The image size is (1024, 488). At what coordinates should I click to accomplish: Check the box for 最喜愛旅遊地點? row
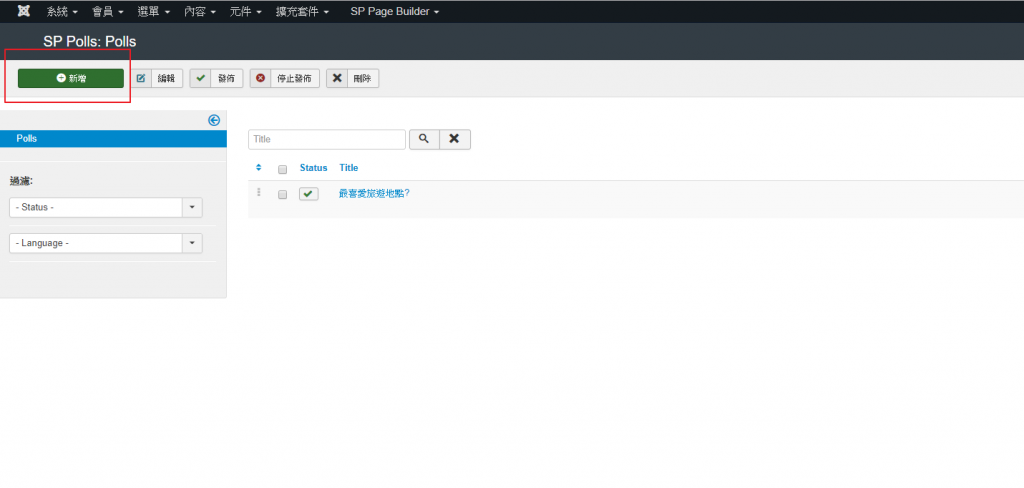pos(283,194)
